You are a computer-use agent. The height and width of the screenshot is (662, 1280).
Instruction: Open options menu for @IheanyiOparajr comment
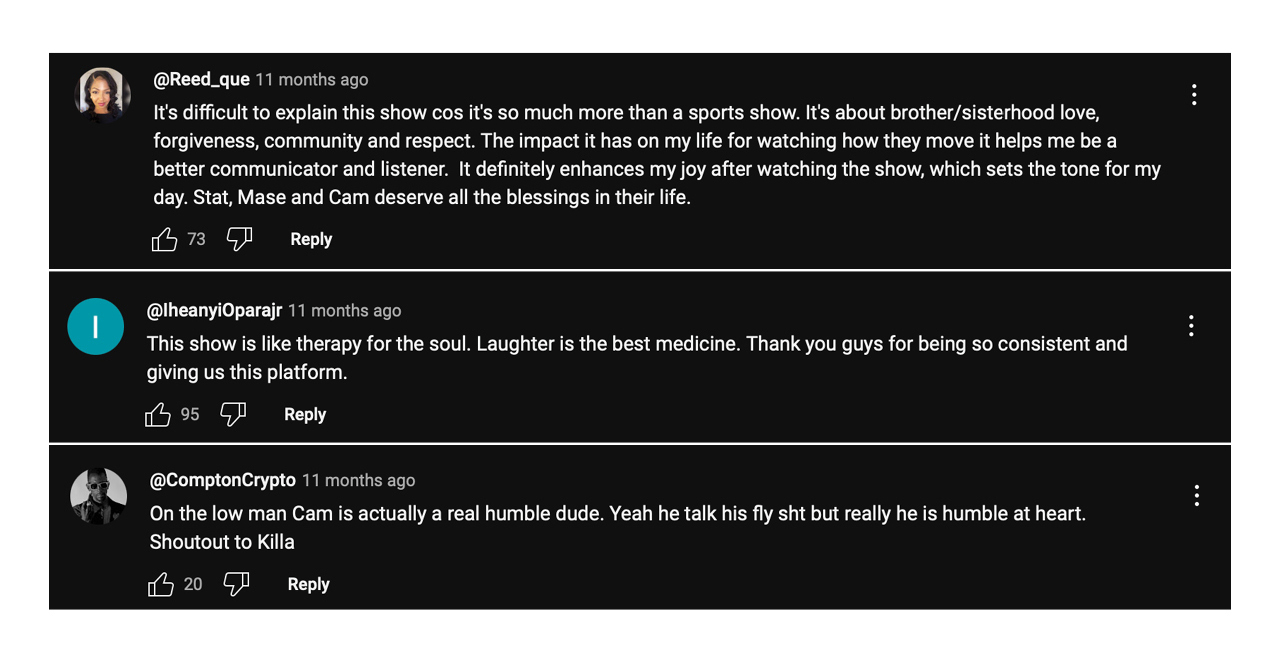(x=1191, y=326)
